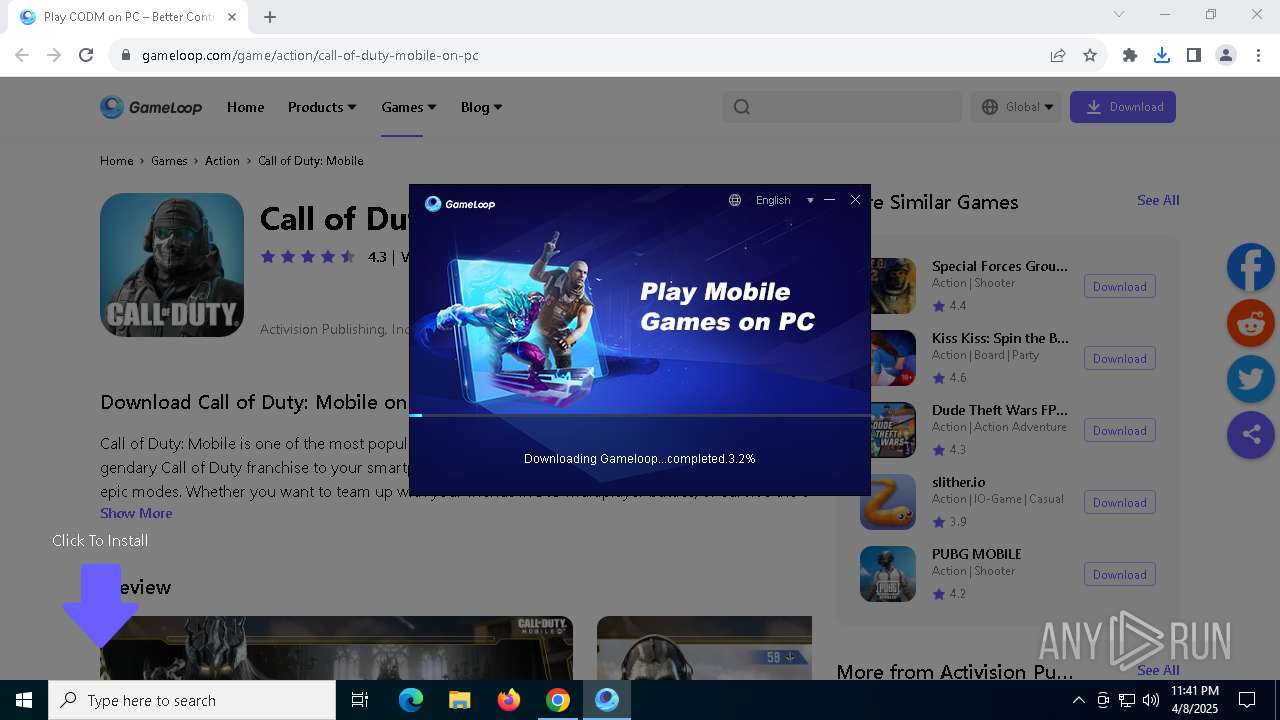
Task: Go to Action breadcrumb link
Action: 222,161
